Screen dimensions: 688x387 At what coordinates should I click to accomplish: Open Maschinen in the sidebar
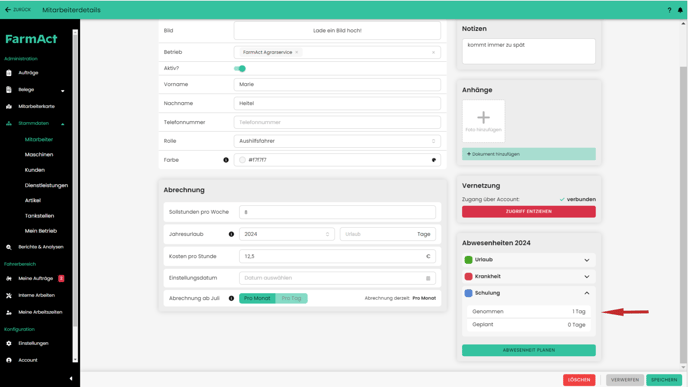click(x=39, y=154)
